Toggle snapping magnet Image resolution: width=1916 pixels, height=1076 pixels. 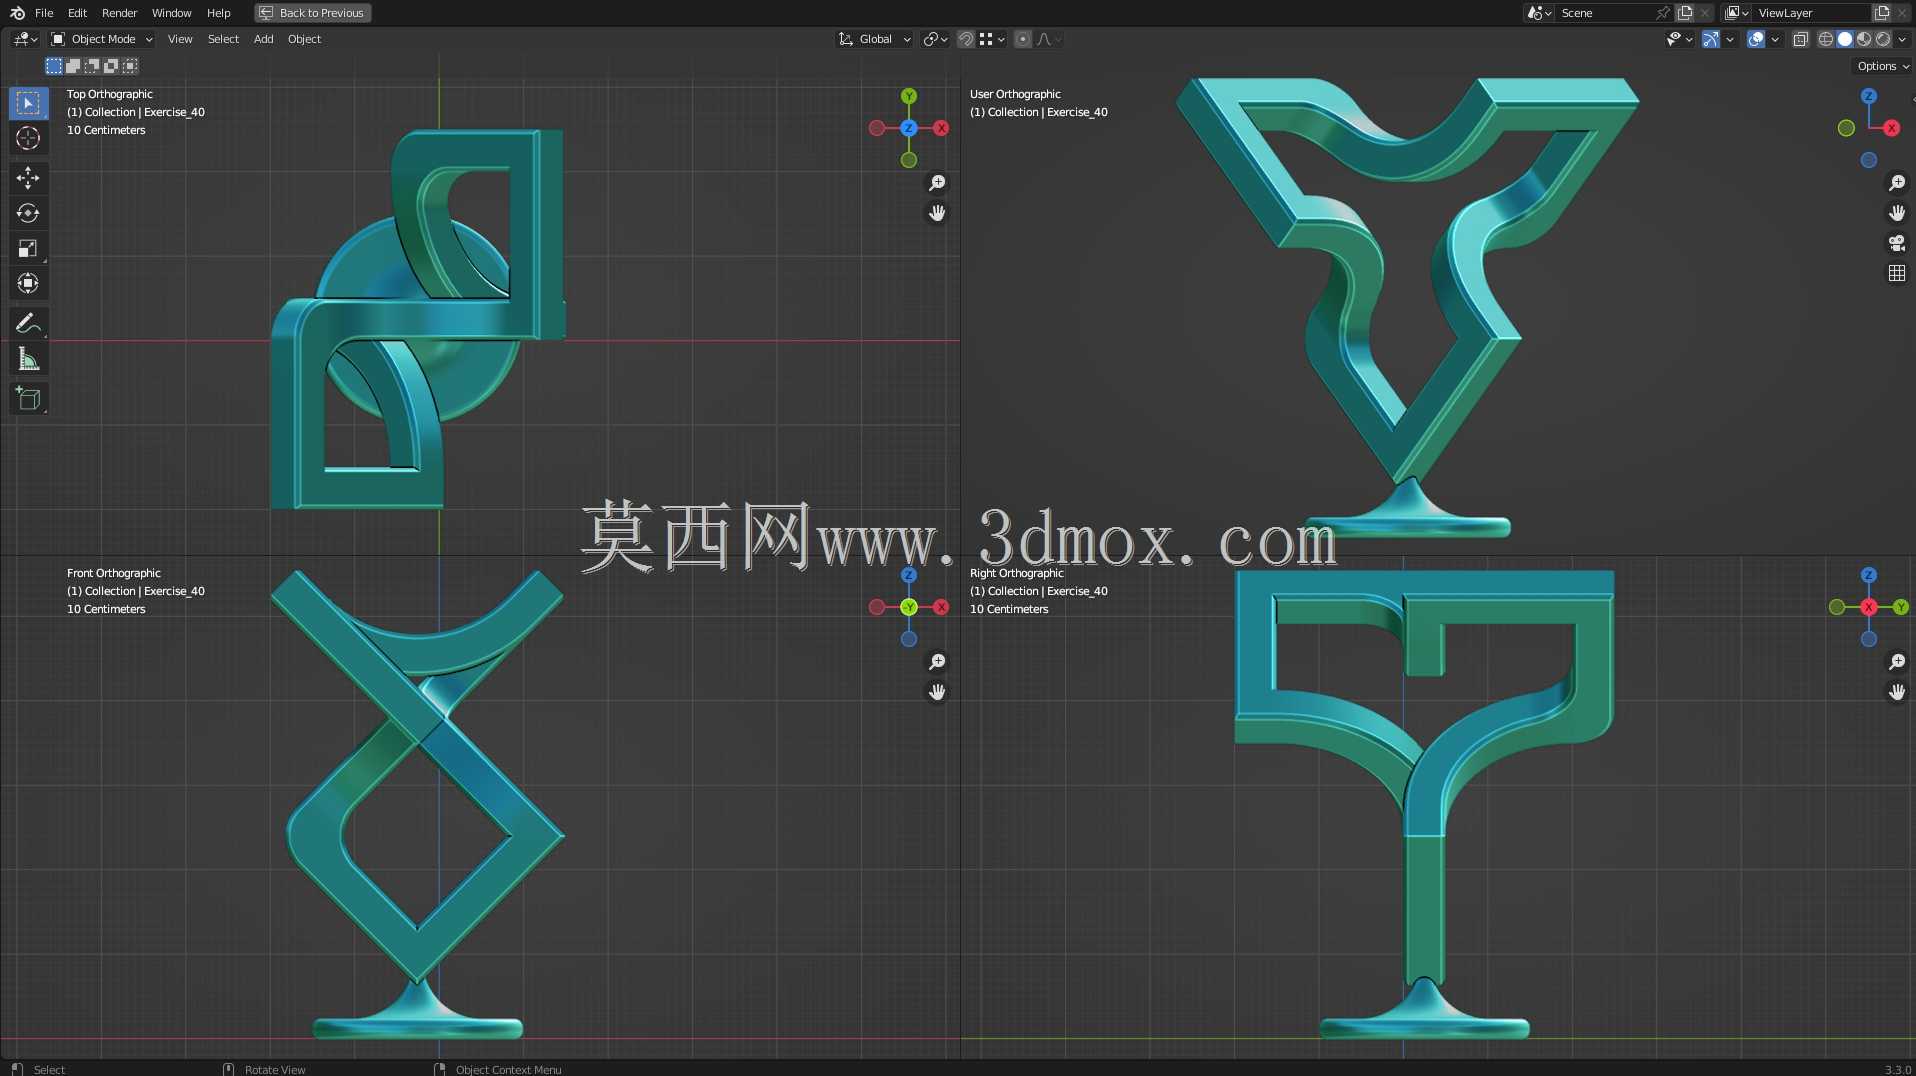click(x=966, y=39)
